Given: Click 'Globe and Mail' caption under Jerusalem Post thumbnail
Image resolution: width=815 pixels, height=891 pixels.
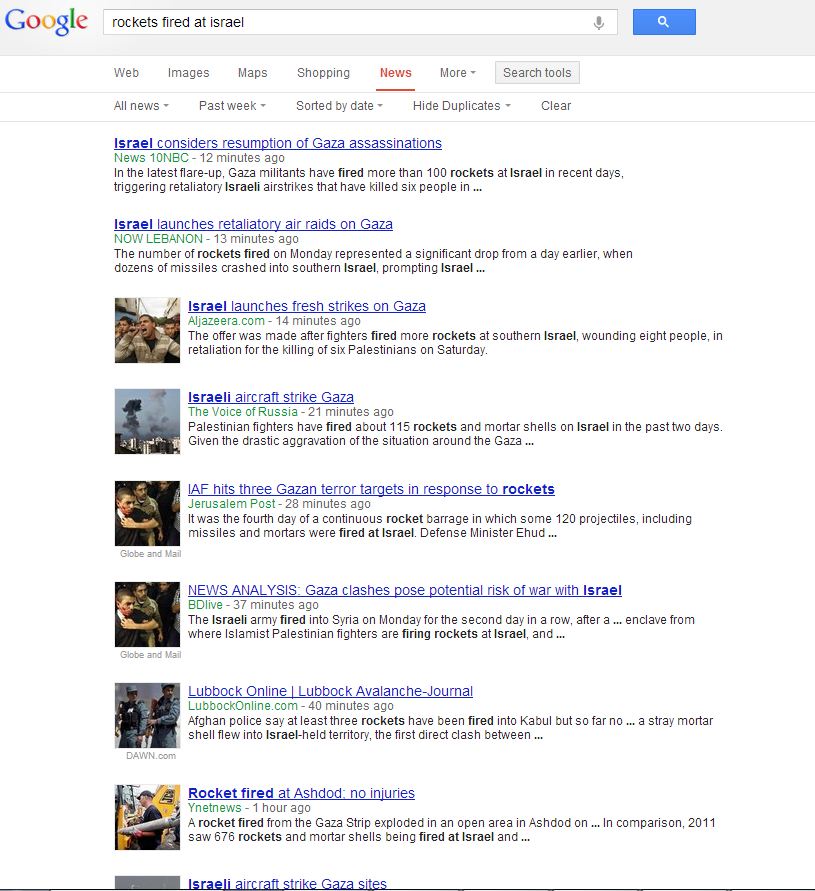Looking at the screenshot, I should [x=151, y=553].
